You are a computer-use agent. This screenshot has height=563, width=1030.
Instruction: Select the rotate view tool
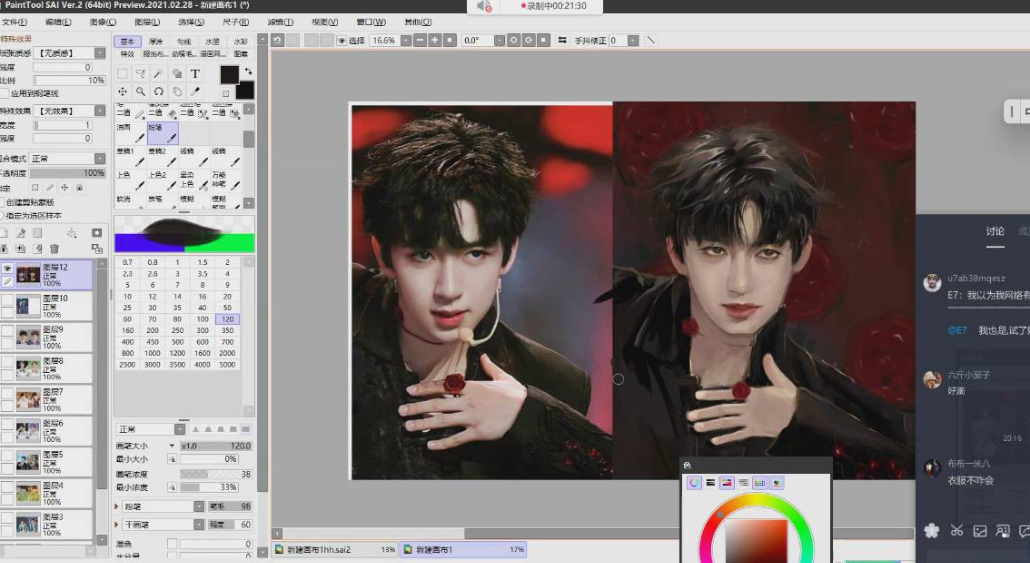(x=158, y=92)
